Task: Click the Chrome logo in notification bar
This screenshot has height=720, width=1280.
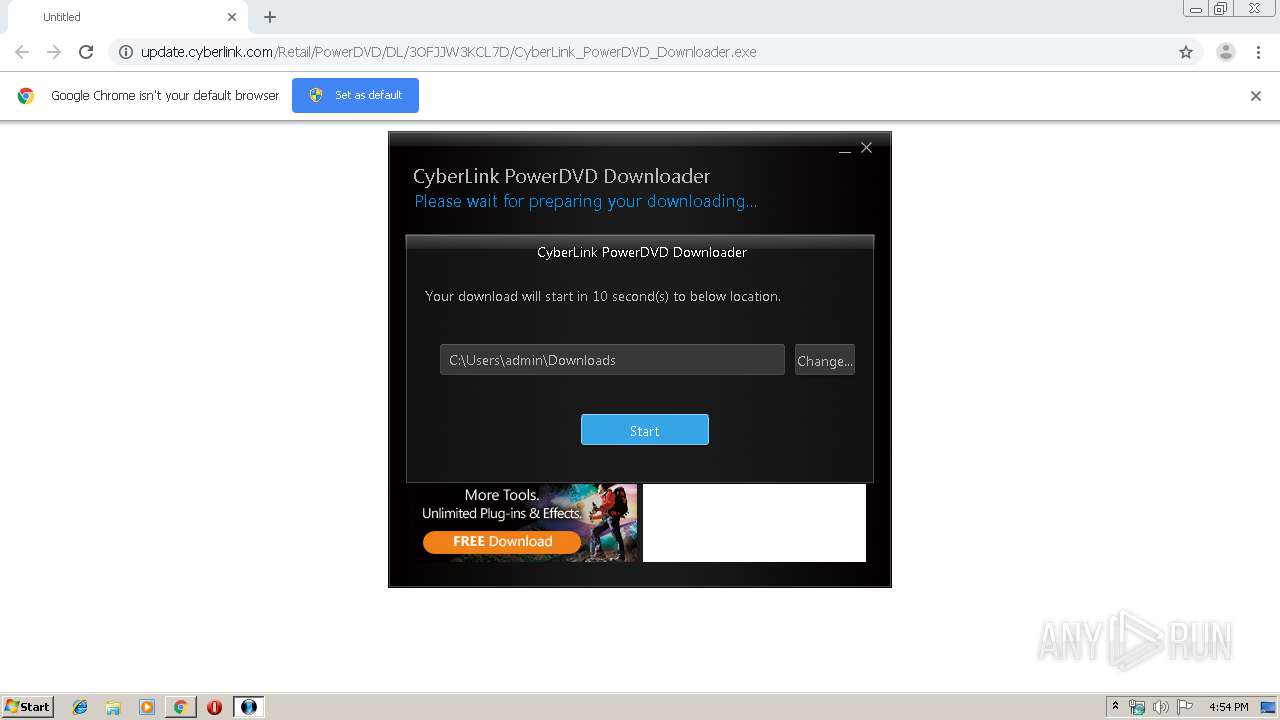Action: 26,96
